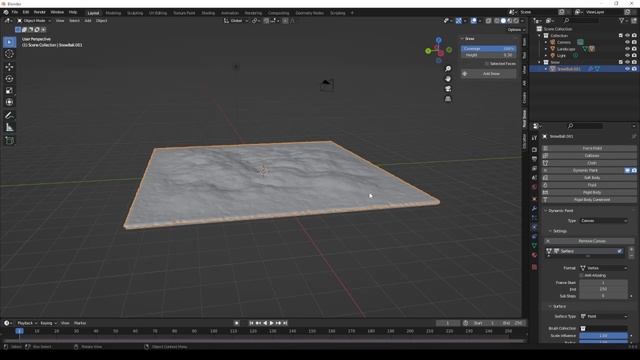This screenshot has height=360, width=640.
Task: Click the Soft Body physics button
Action: [x=588, y=178]
